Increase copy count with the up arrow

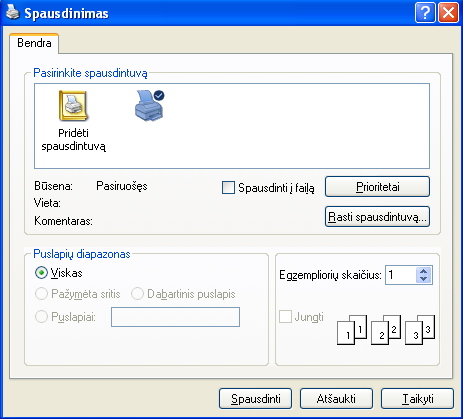[x=424, y=271]
